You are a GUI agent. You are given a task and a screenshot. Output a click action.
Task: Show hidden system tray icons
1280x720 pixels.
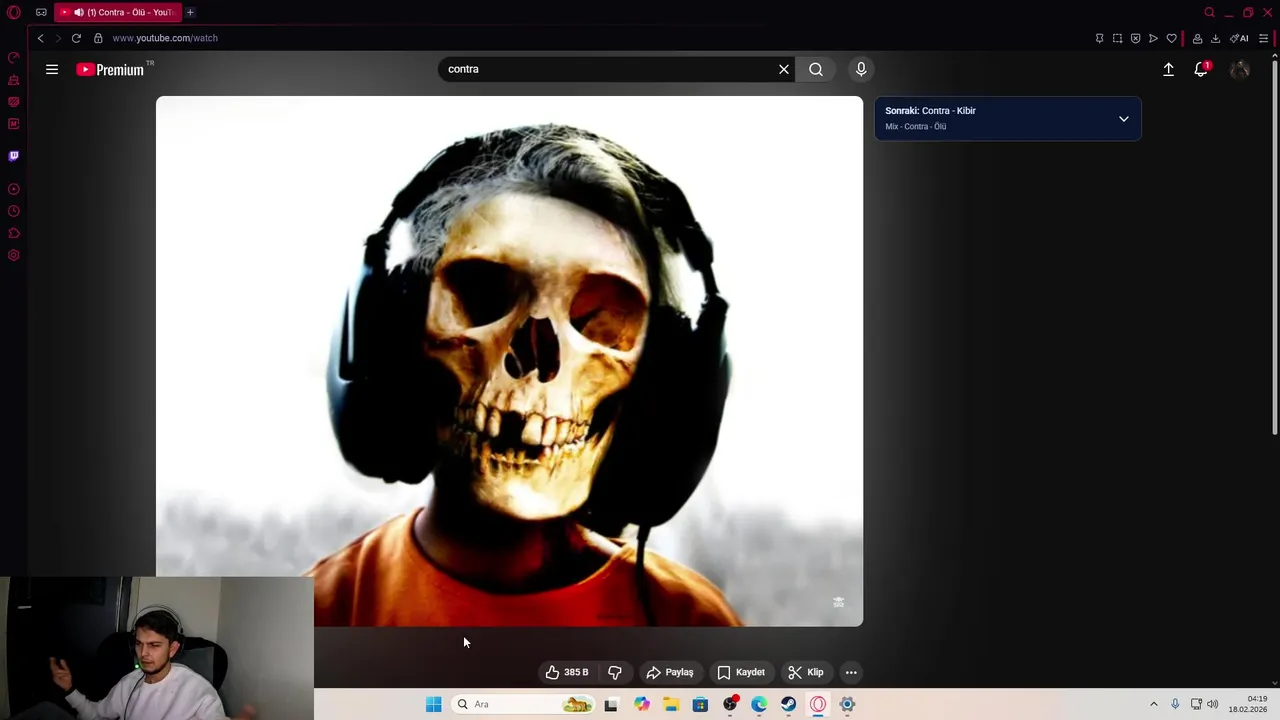(x=1153, y=704)
